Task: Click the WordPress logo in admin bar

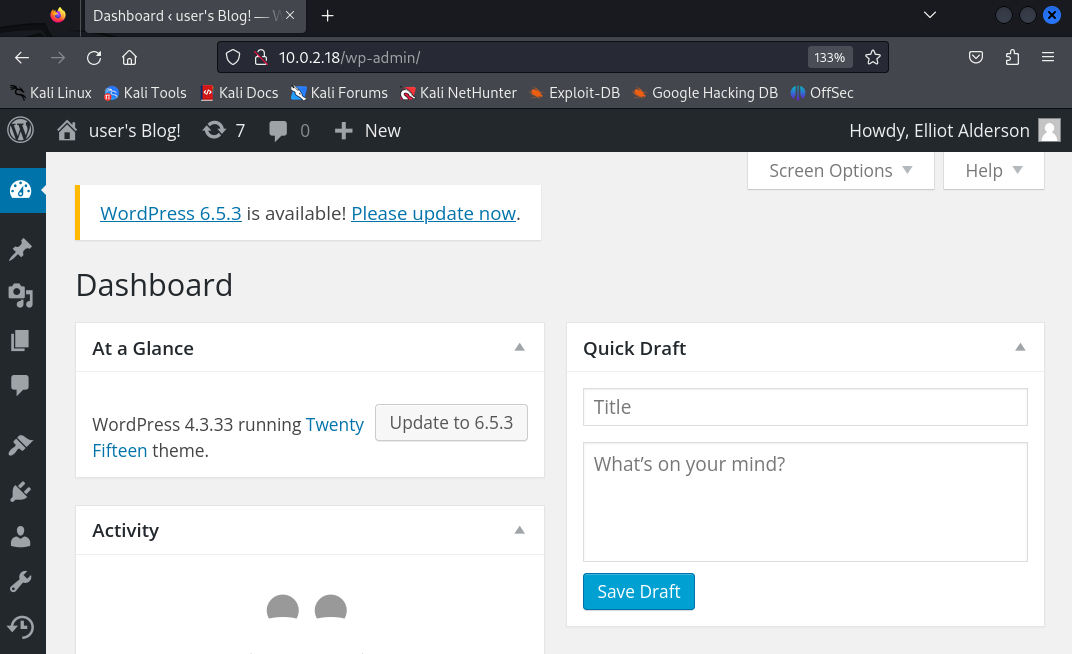Action: click(x=21, y=130)
